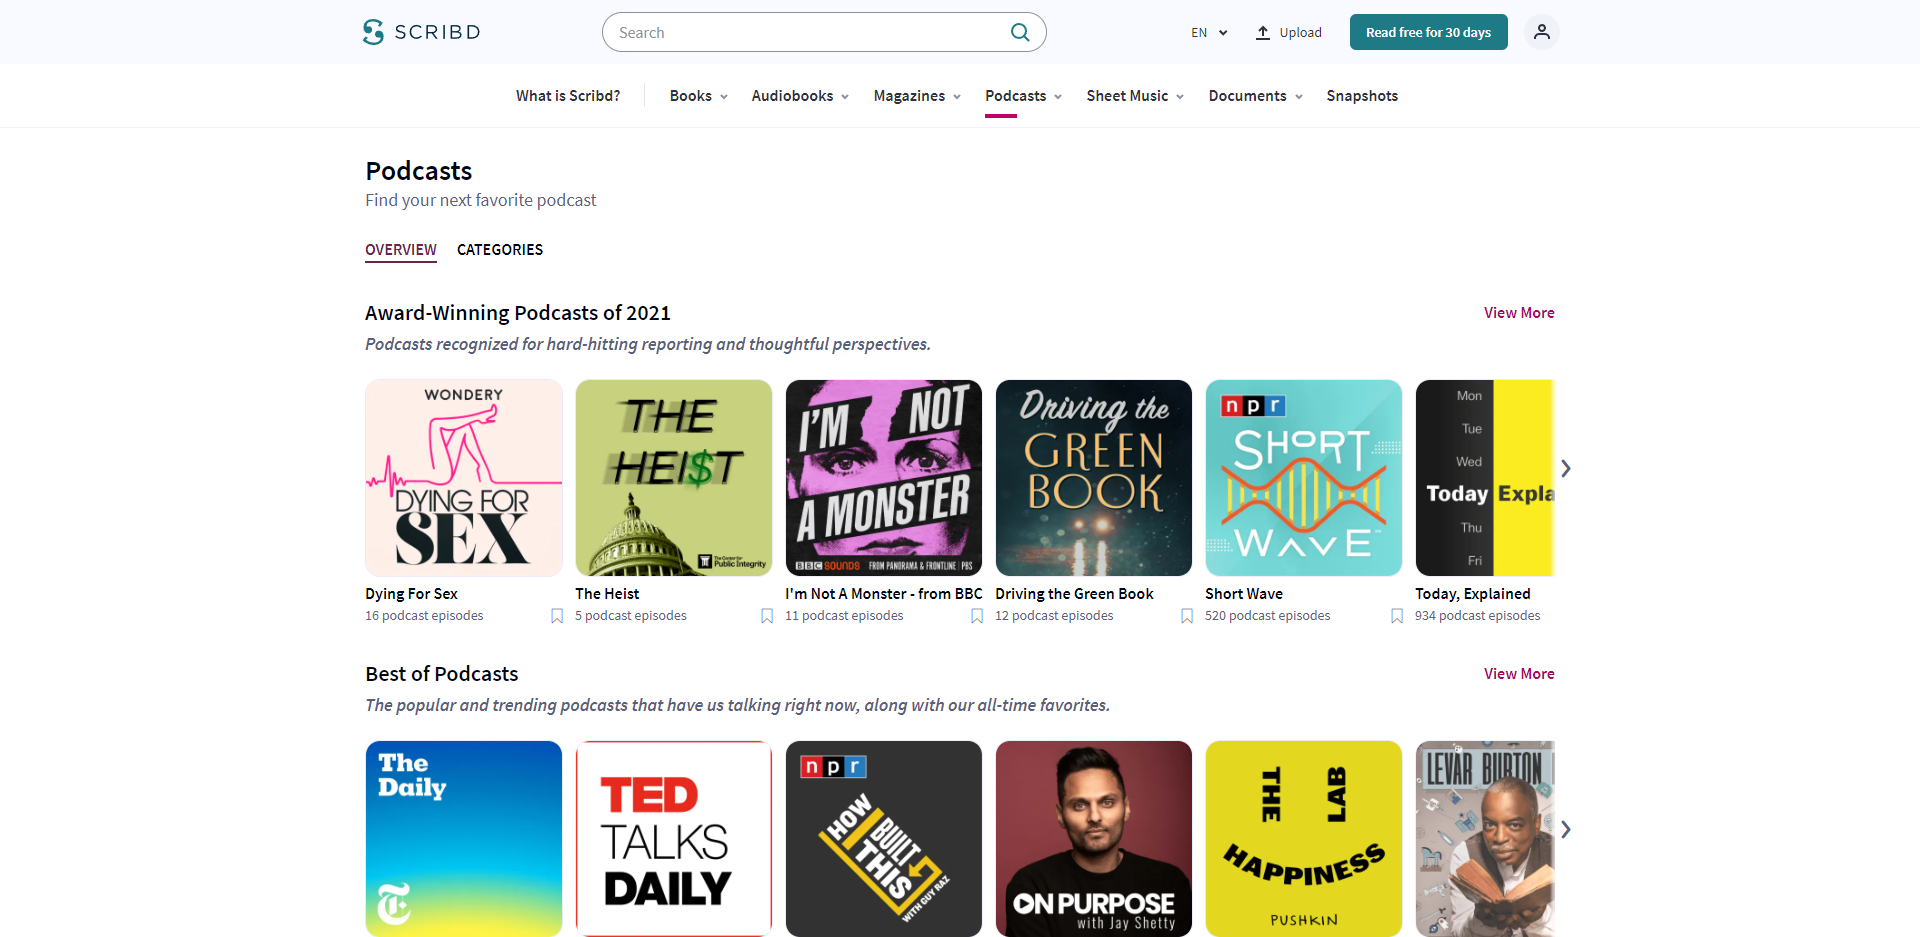The width and height of the screenshot is (1920, 937).
Task: Click I'm Not A Monster title
Action: [x=884, y=594]
